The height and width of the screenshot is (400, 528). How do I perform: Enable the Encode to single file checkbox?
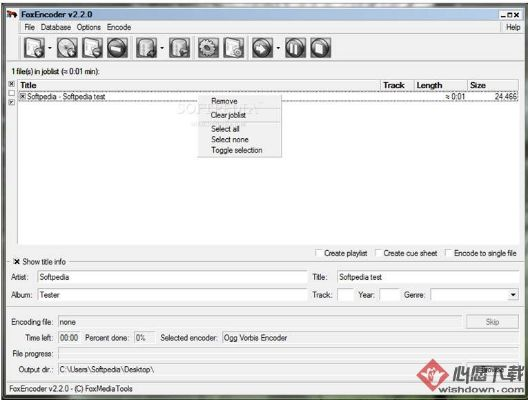[x=448, y=253]
